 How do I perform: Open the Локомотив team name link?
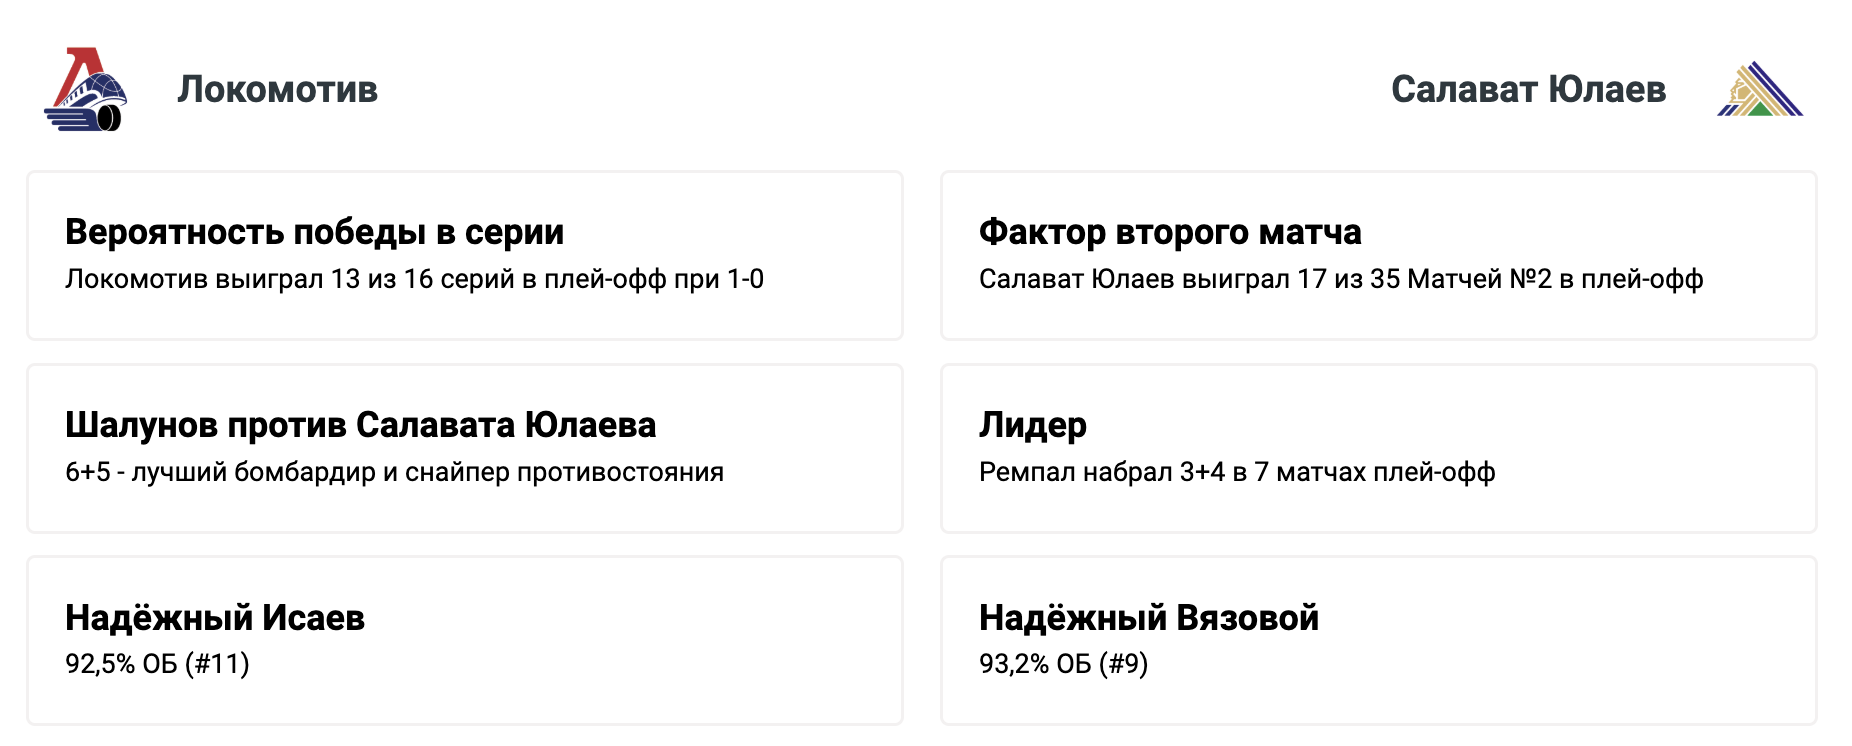(x=277, y=90)
